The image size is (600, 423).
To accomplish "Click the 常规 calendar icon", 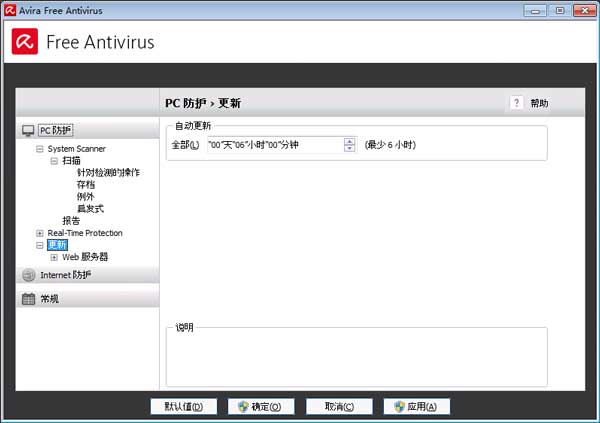I will (28, 299).
